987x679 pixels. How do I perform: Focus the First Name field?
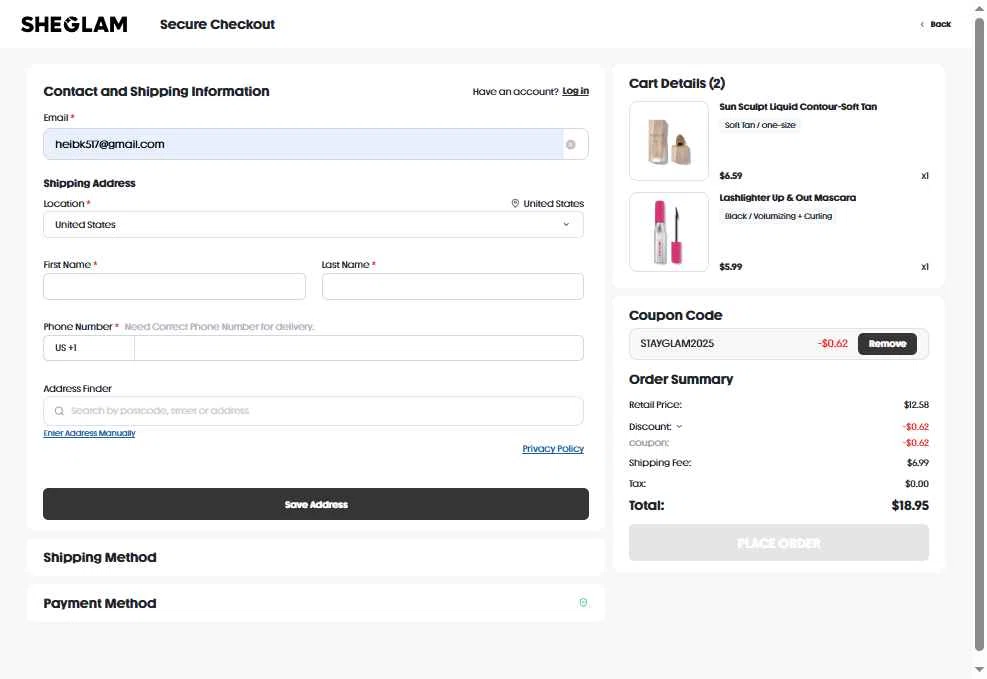point(174,287)
